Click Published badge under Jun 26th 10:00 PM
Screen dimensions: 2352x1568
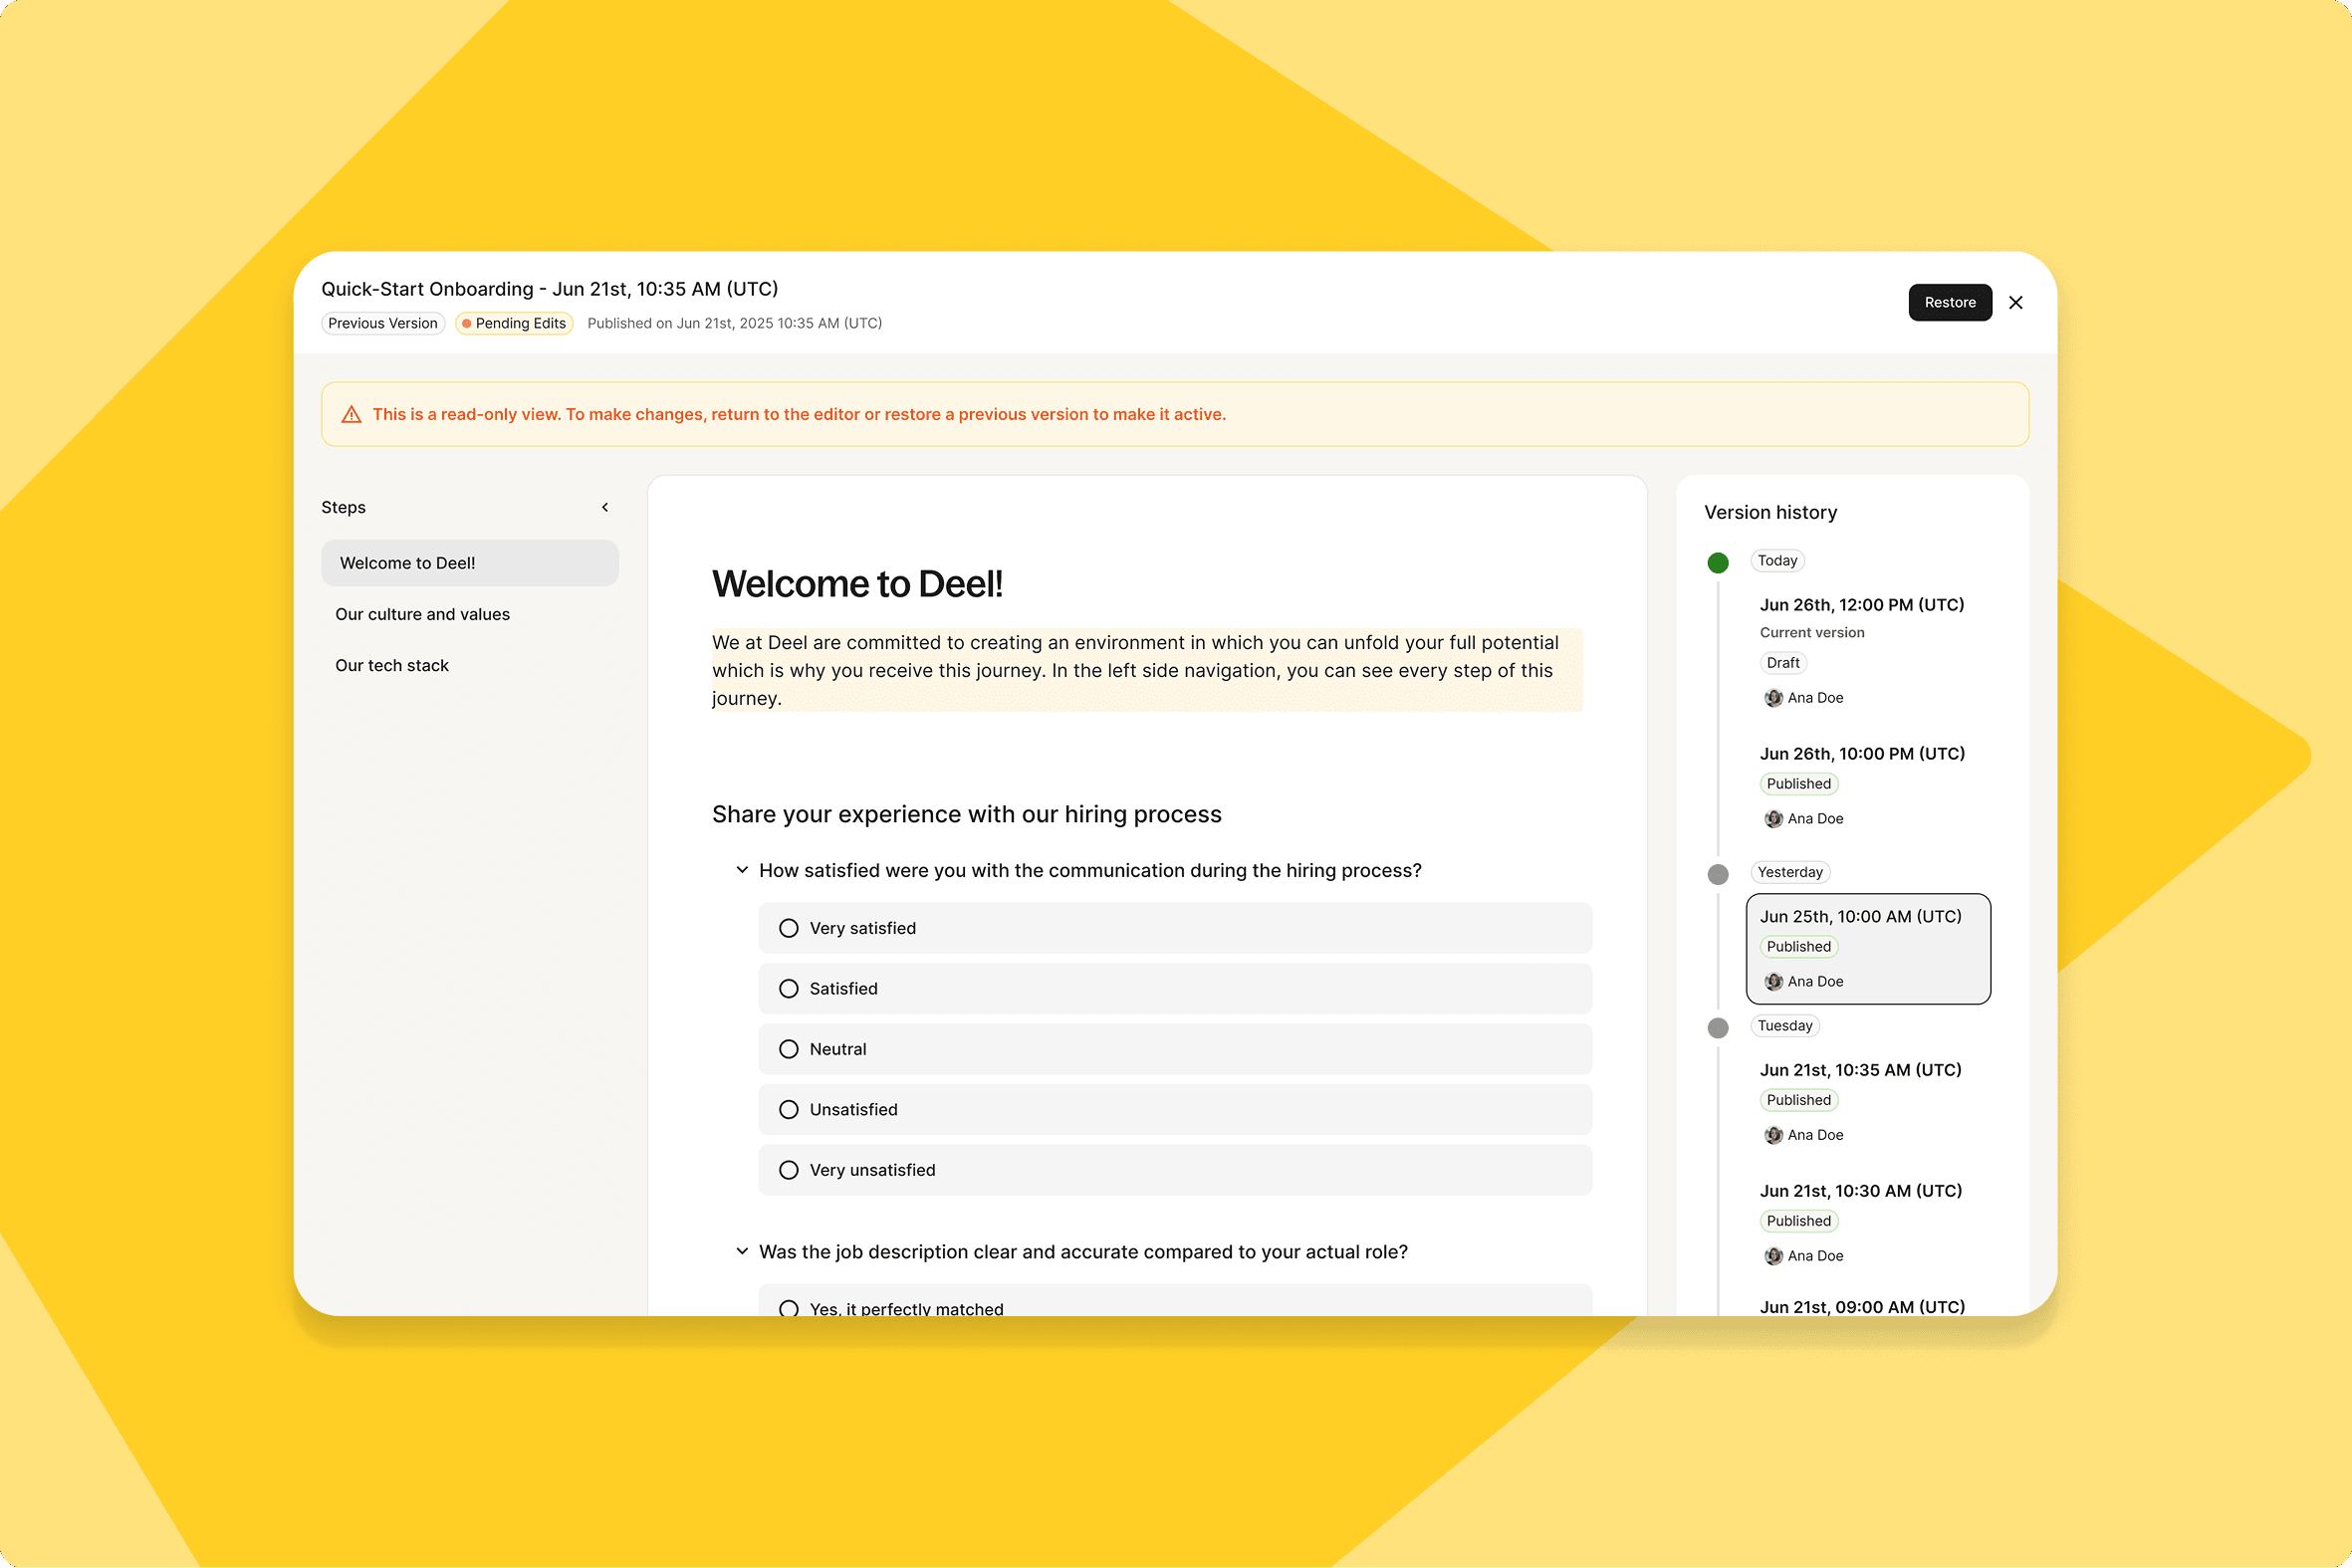1798,784
